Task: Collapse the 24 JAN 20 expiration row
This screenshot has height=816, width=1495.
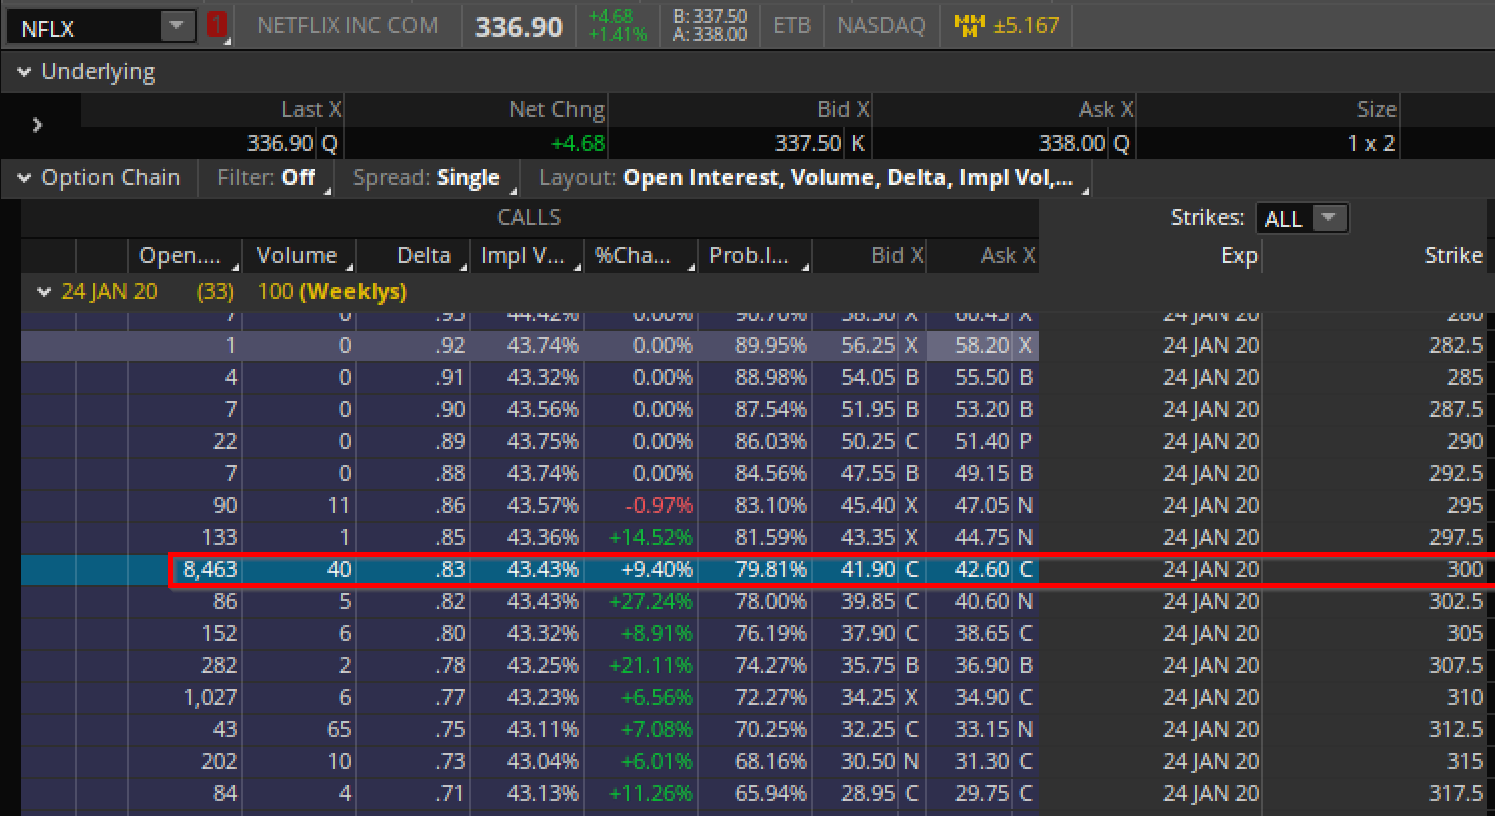Action: pos(44,292)
